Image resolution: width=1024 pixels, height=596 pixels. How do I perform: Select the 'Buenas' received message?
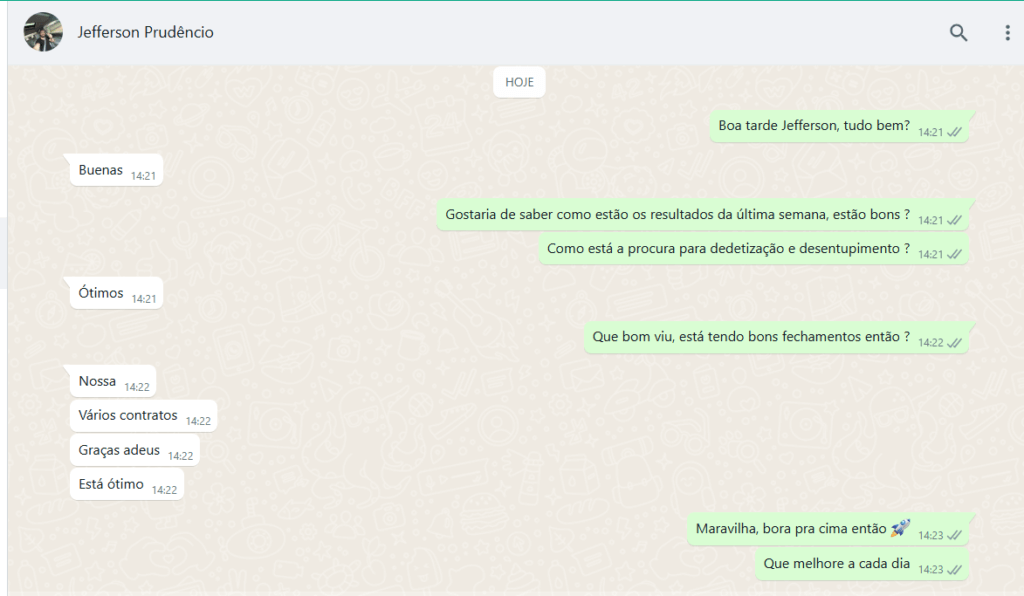click(x=101, y=171)
